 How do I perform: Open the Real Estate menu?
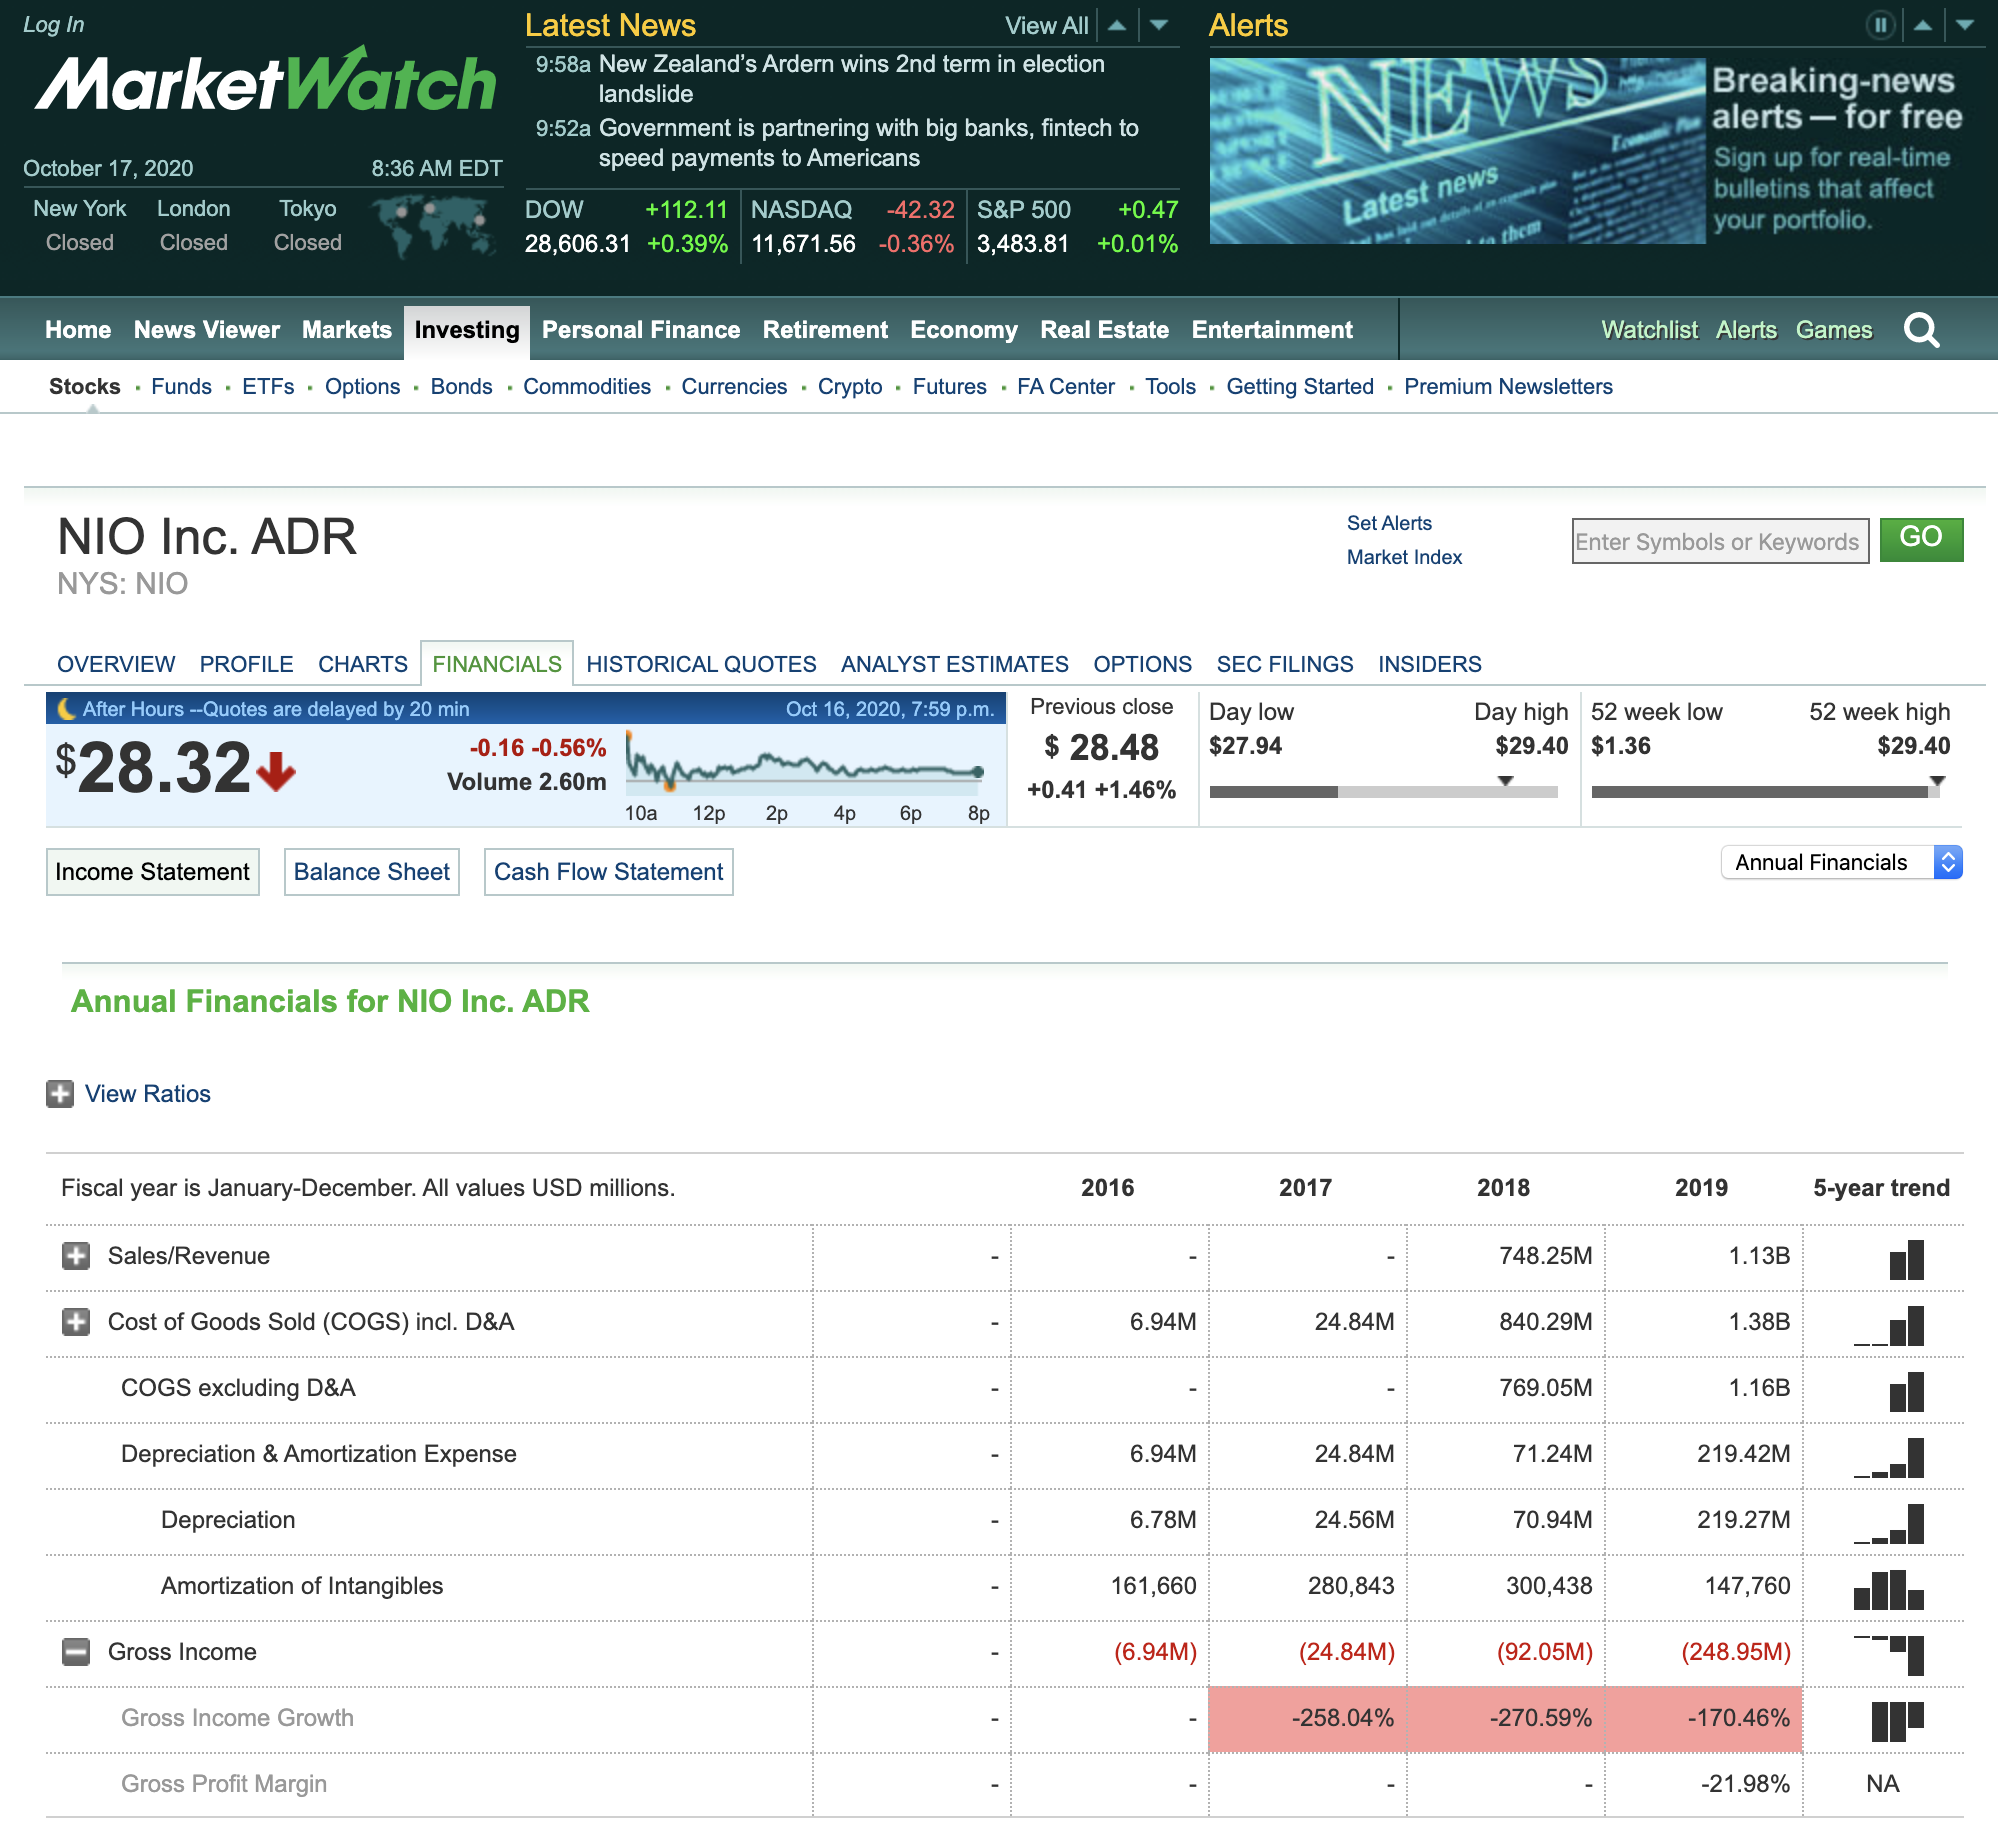(1104, 330)
